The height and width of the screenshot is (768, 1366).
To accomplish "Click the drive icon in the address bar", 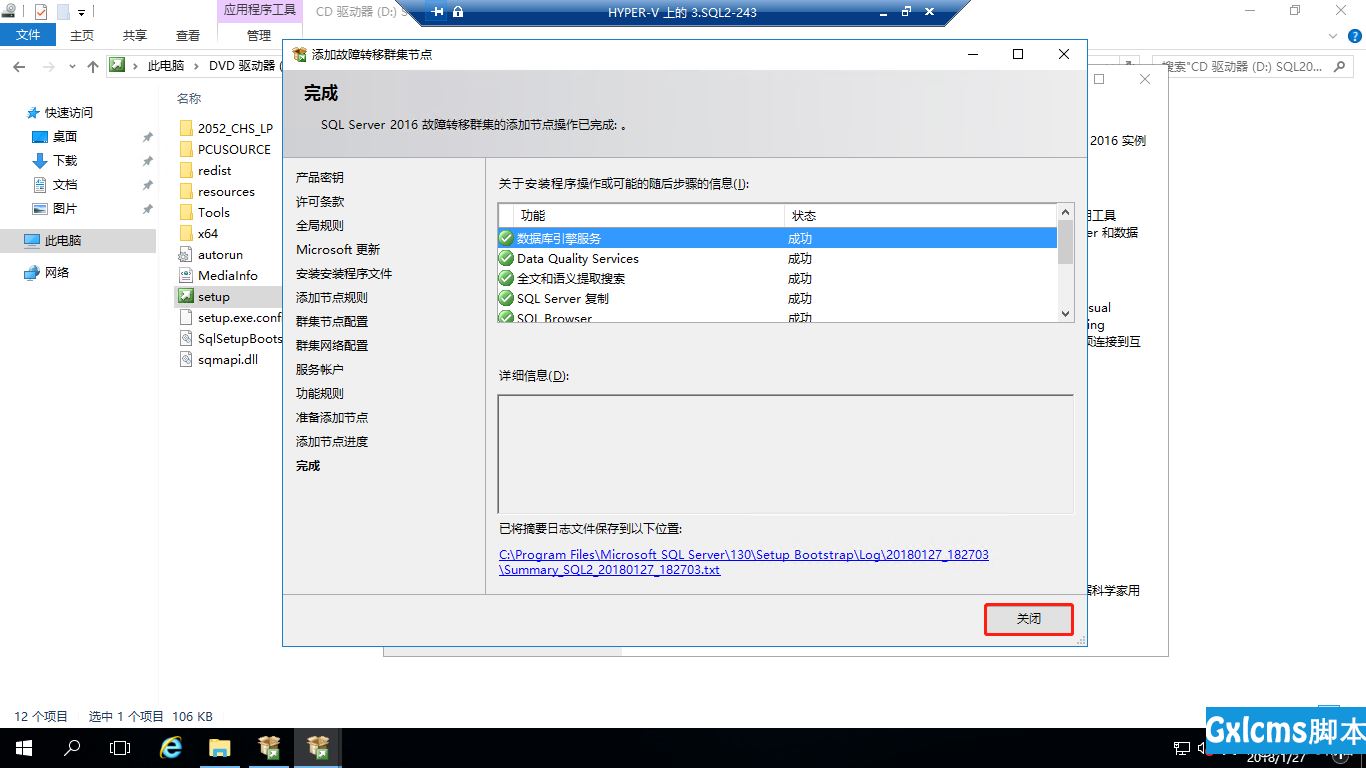I will [118, 65].
